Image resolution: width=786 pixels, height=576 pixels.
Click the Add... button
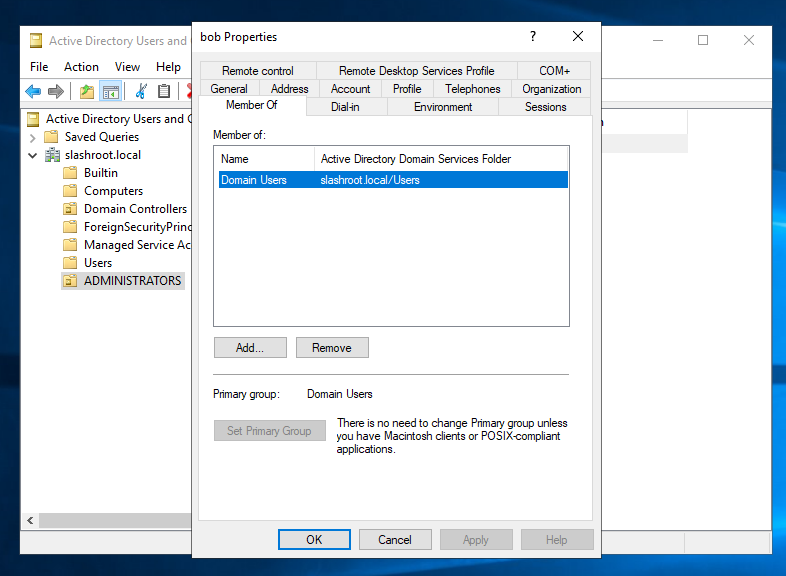(x=250, y=348)
